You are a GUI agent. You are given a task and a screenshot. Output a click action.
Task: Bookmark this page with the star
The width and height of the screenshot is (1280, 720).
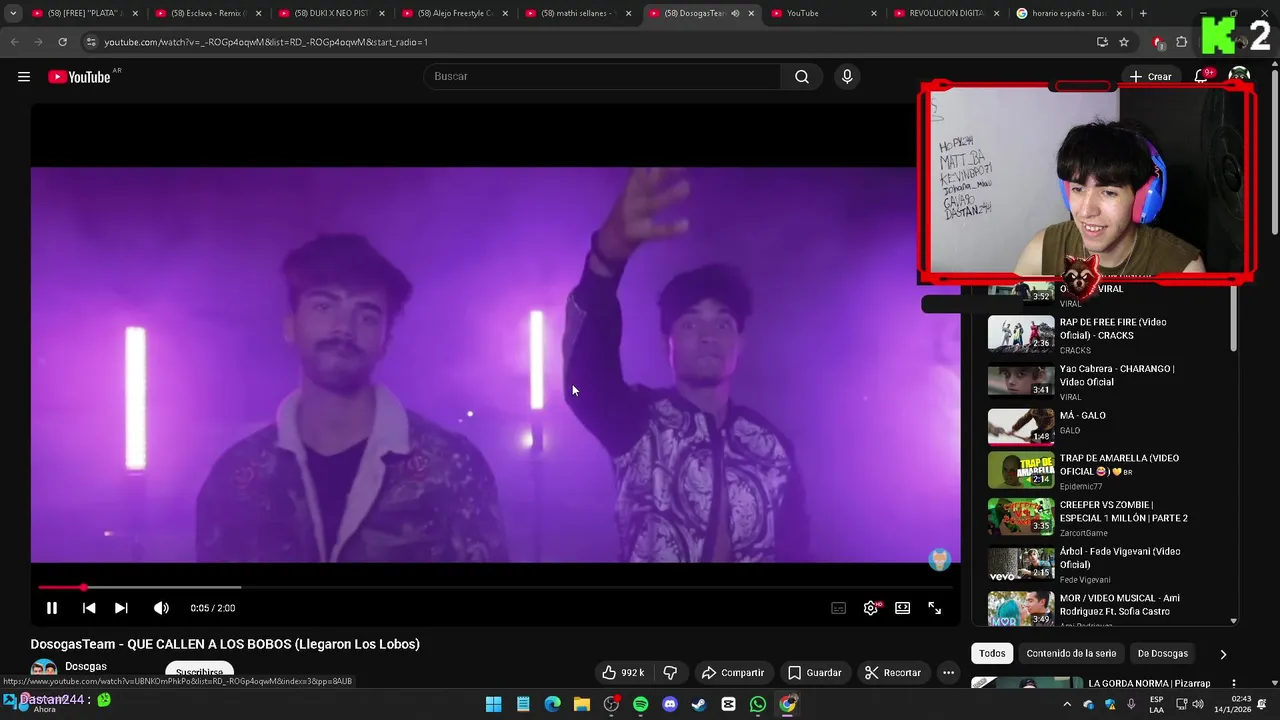click(1124, 42)
